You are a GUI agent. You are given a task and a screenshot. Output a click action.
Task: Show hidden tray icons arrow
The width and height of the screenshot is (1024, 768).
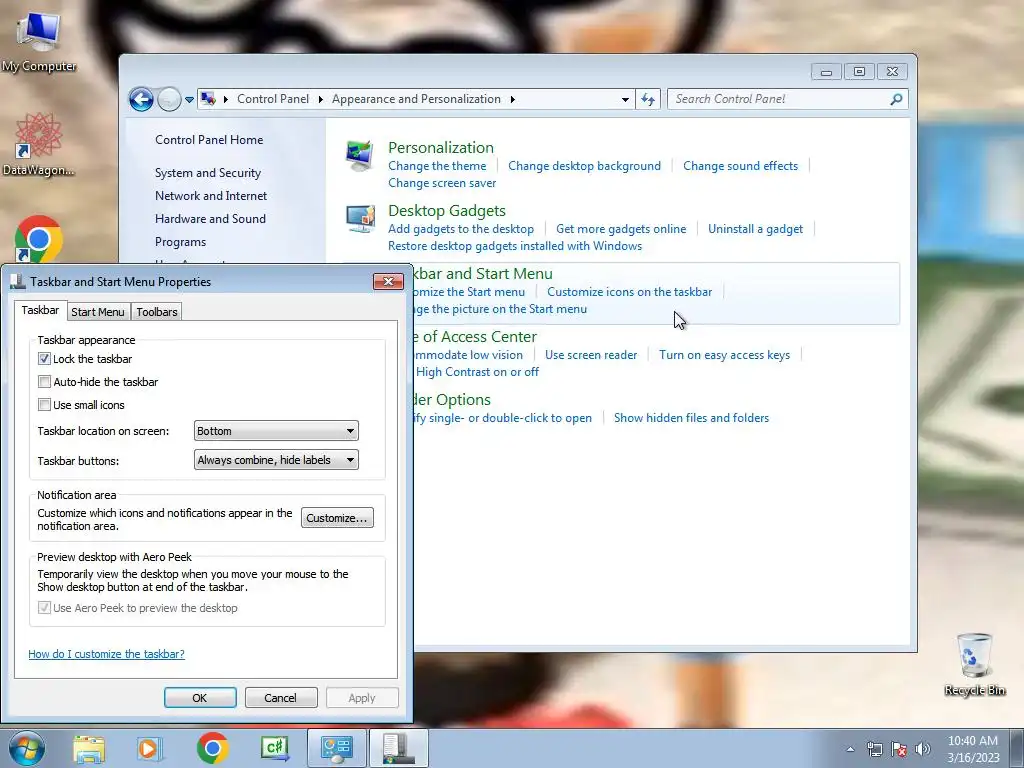click(850, 749)
